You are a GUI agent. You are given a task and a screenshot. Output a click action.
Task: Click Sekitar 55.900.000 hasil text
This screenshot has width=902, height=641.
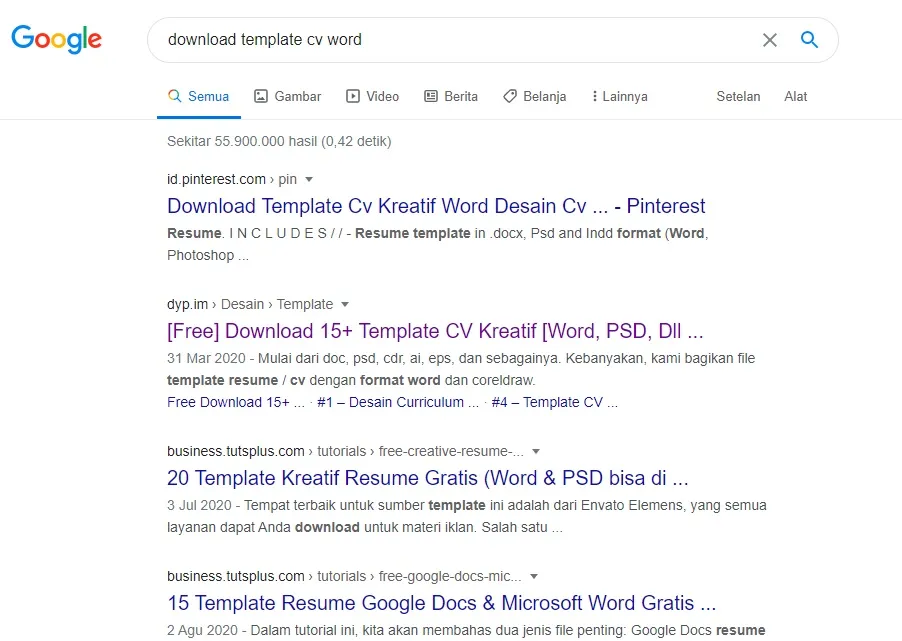(279, 142)
